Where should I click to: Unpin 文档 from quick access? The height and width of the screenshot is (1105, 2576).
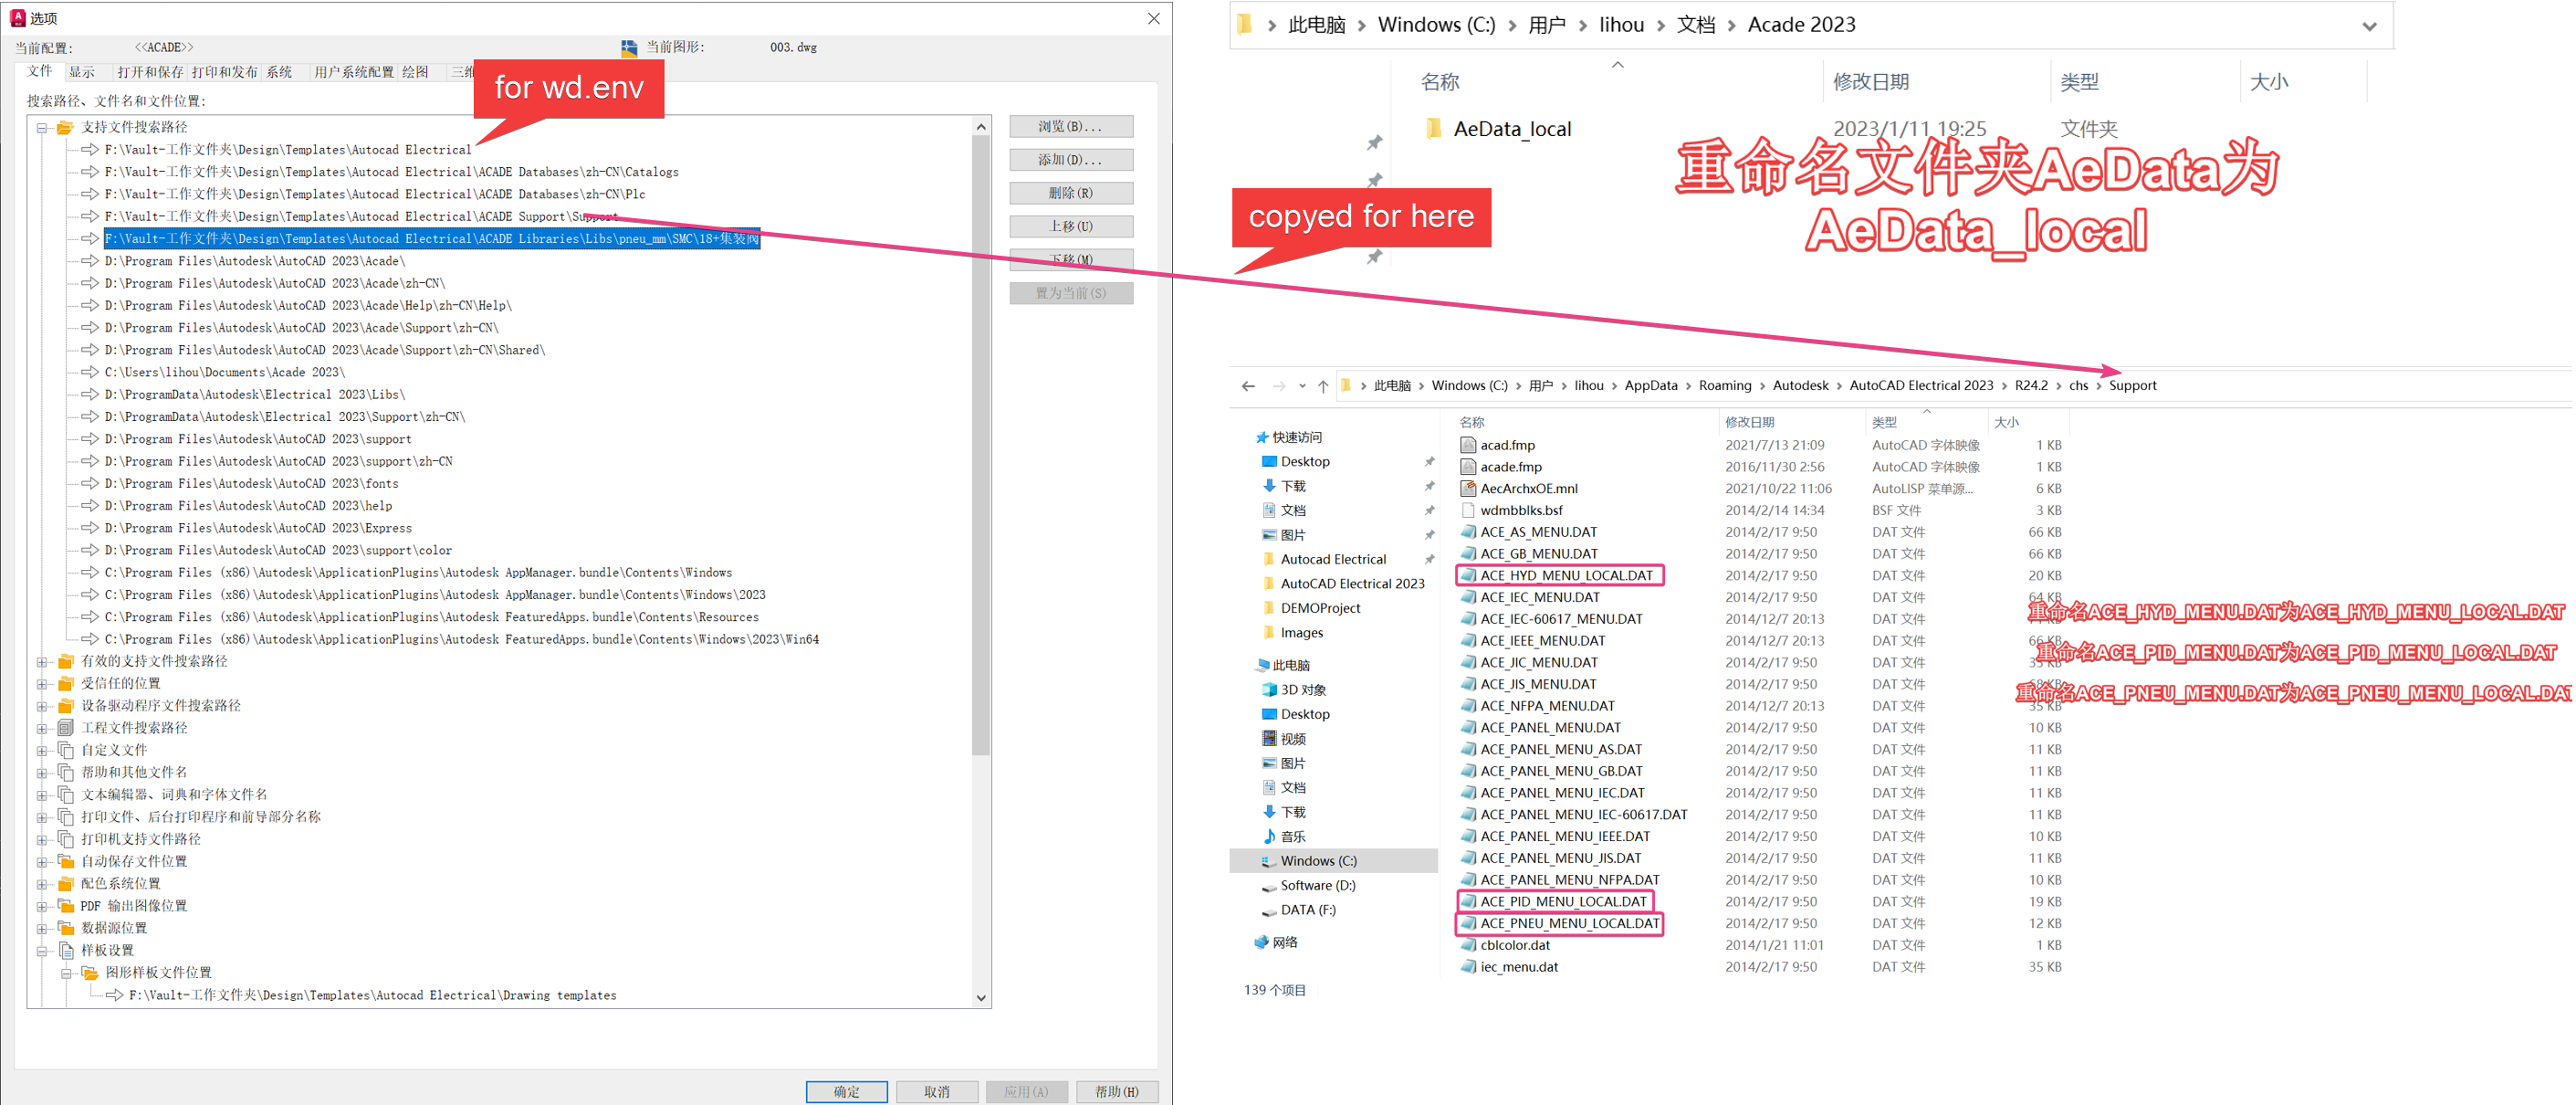click(1429, 509)
